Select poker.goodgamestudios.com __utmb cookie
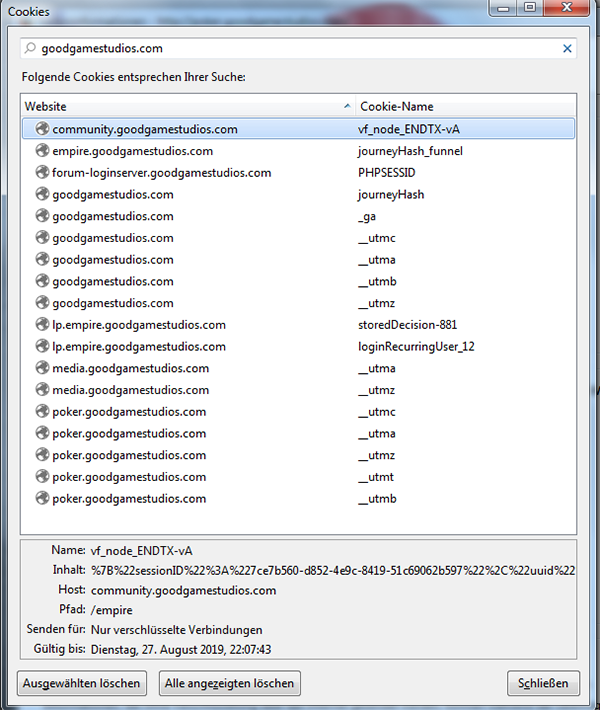The width and height of the screenshot is (600, 710). click(298, 499)
